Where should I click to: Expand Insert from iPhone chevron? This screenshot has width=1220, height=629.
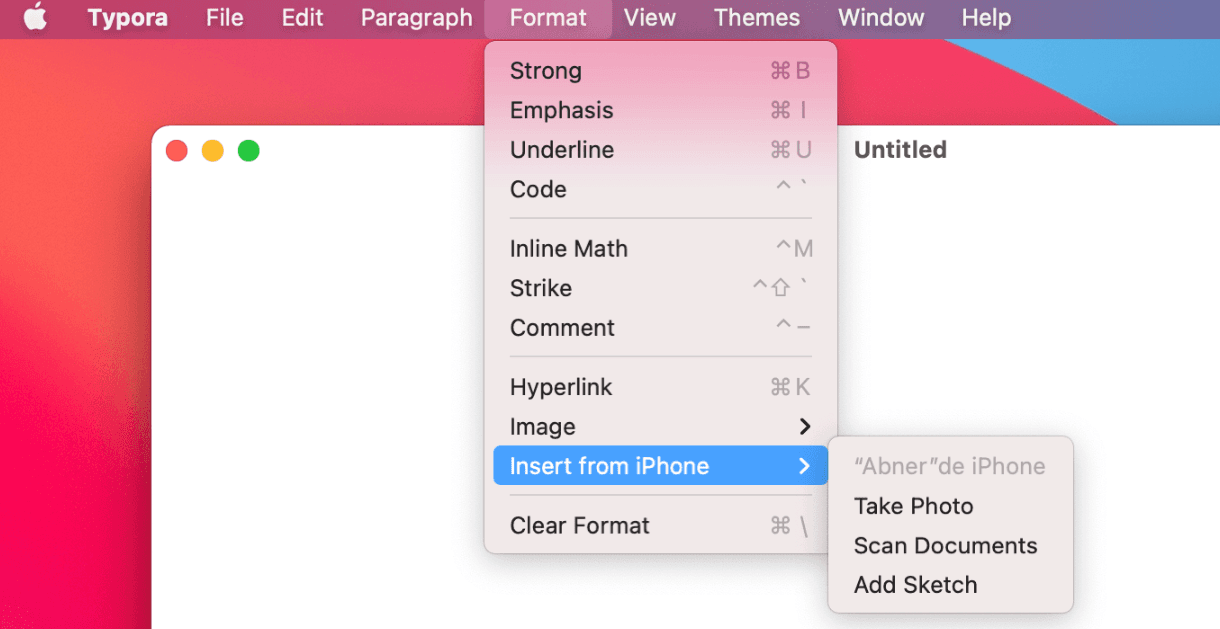(x=804, y=466)
